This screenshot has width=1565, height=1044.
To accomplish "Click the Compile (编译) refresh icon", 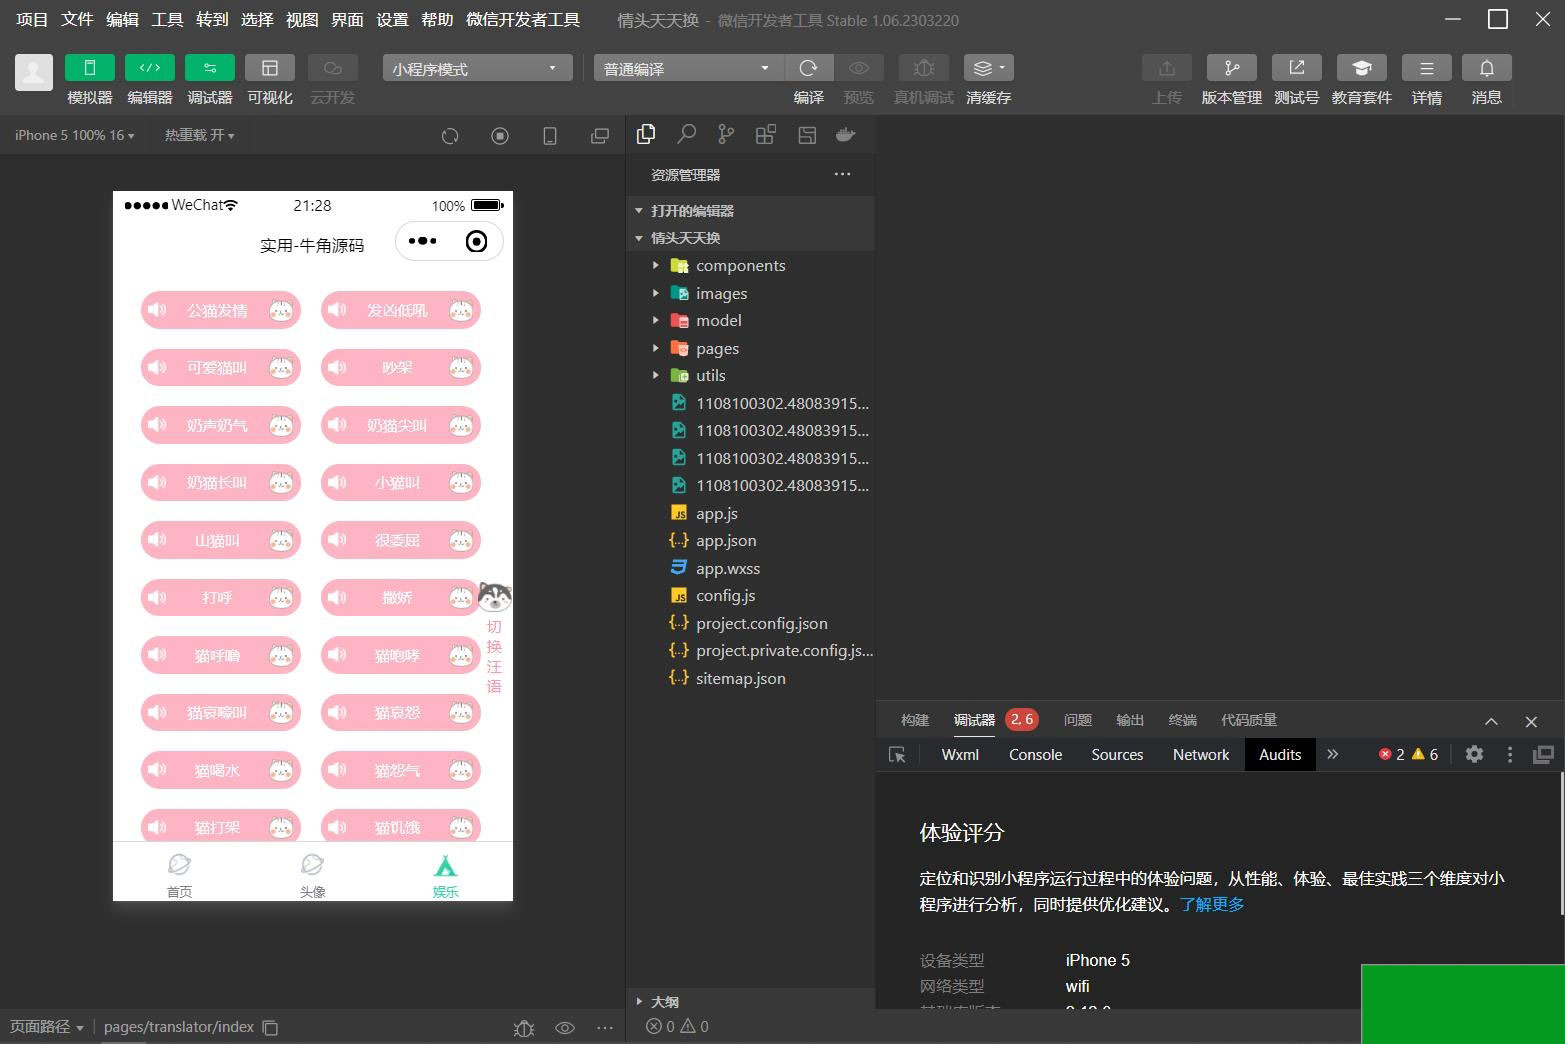I will pos(809,68).
